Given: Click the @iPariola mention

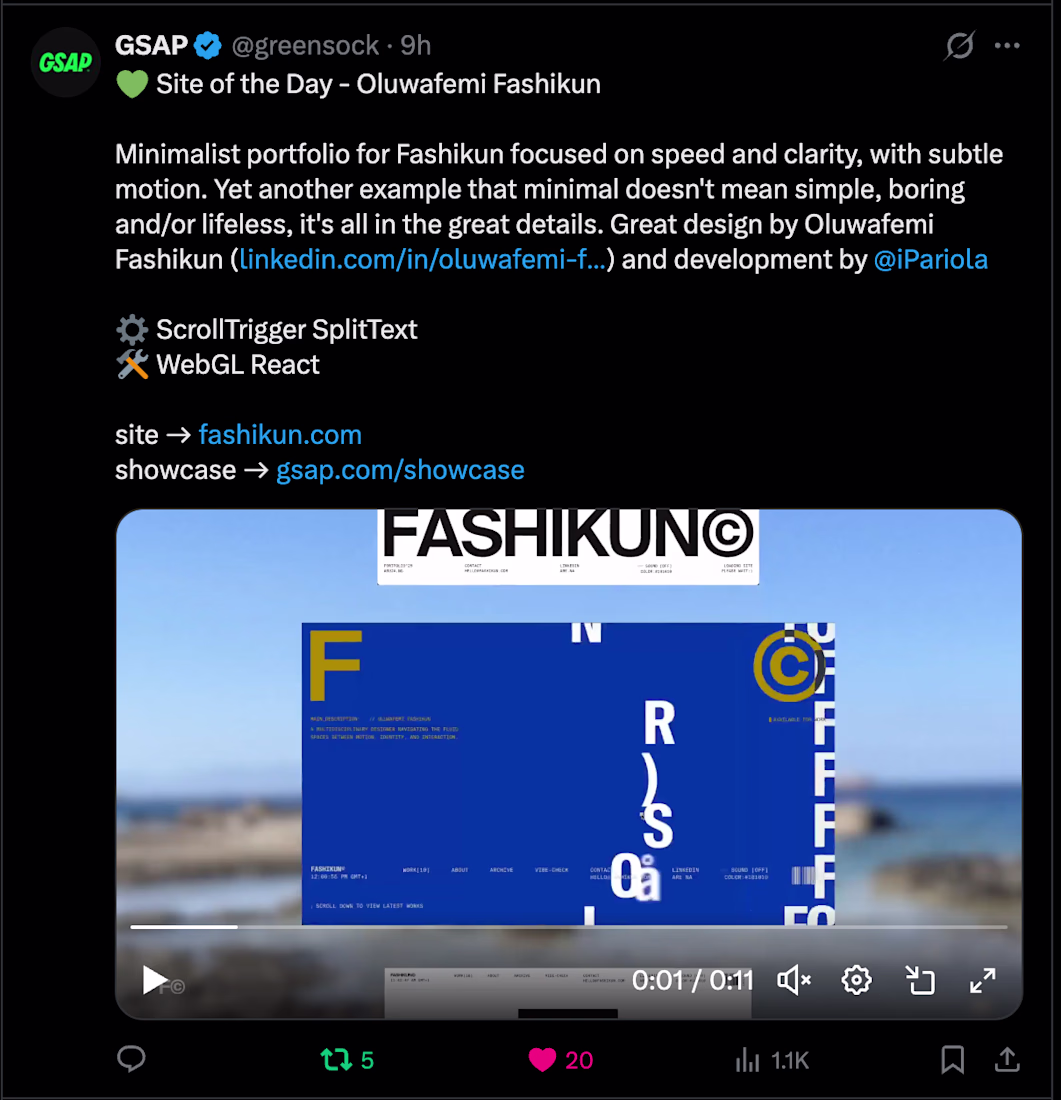Looking at the screenshot, I should (x=930, y=260).
